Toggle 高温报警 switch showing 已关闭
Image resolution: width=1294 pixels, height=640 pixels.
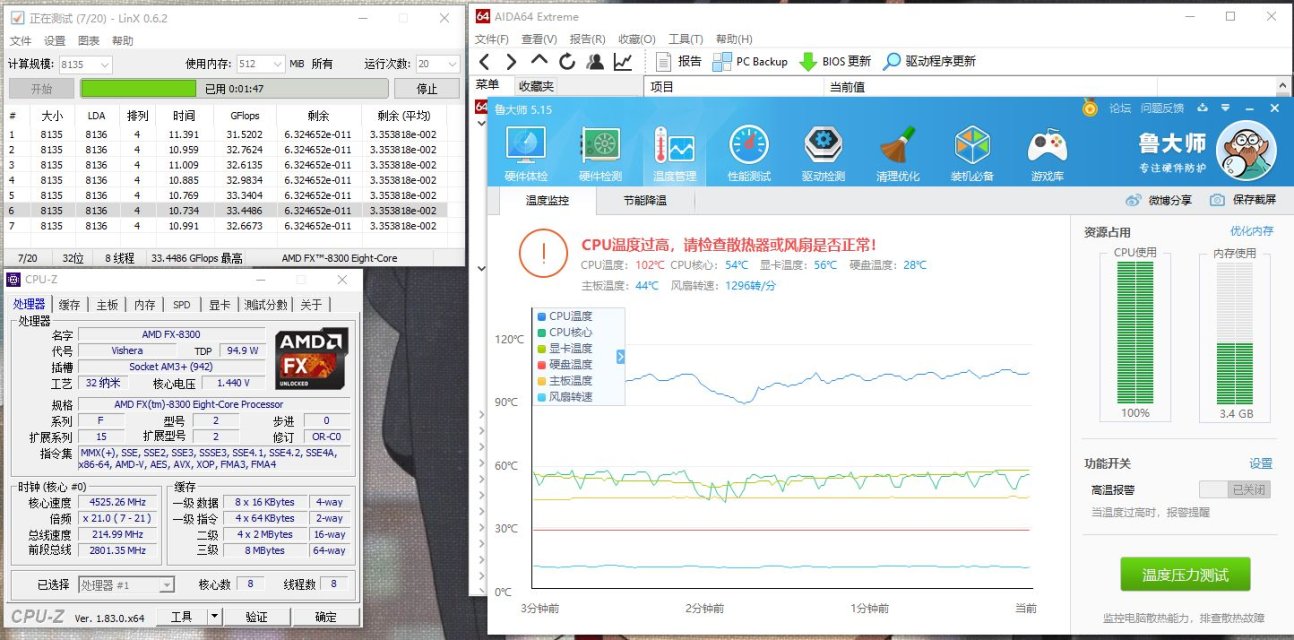click(1236, 490)
